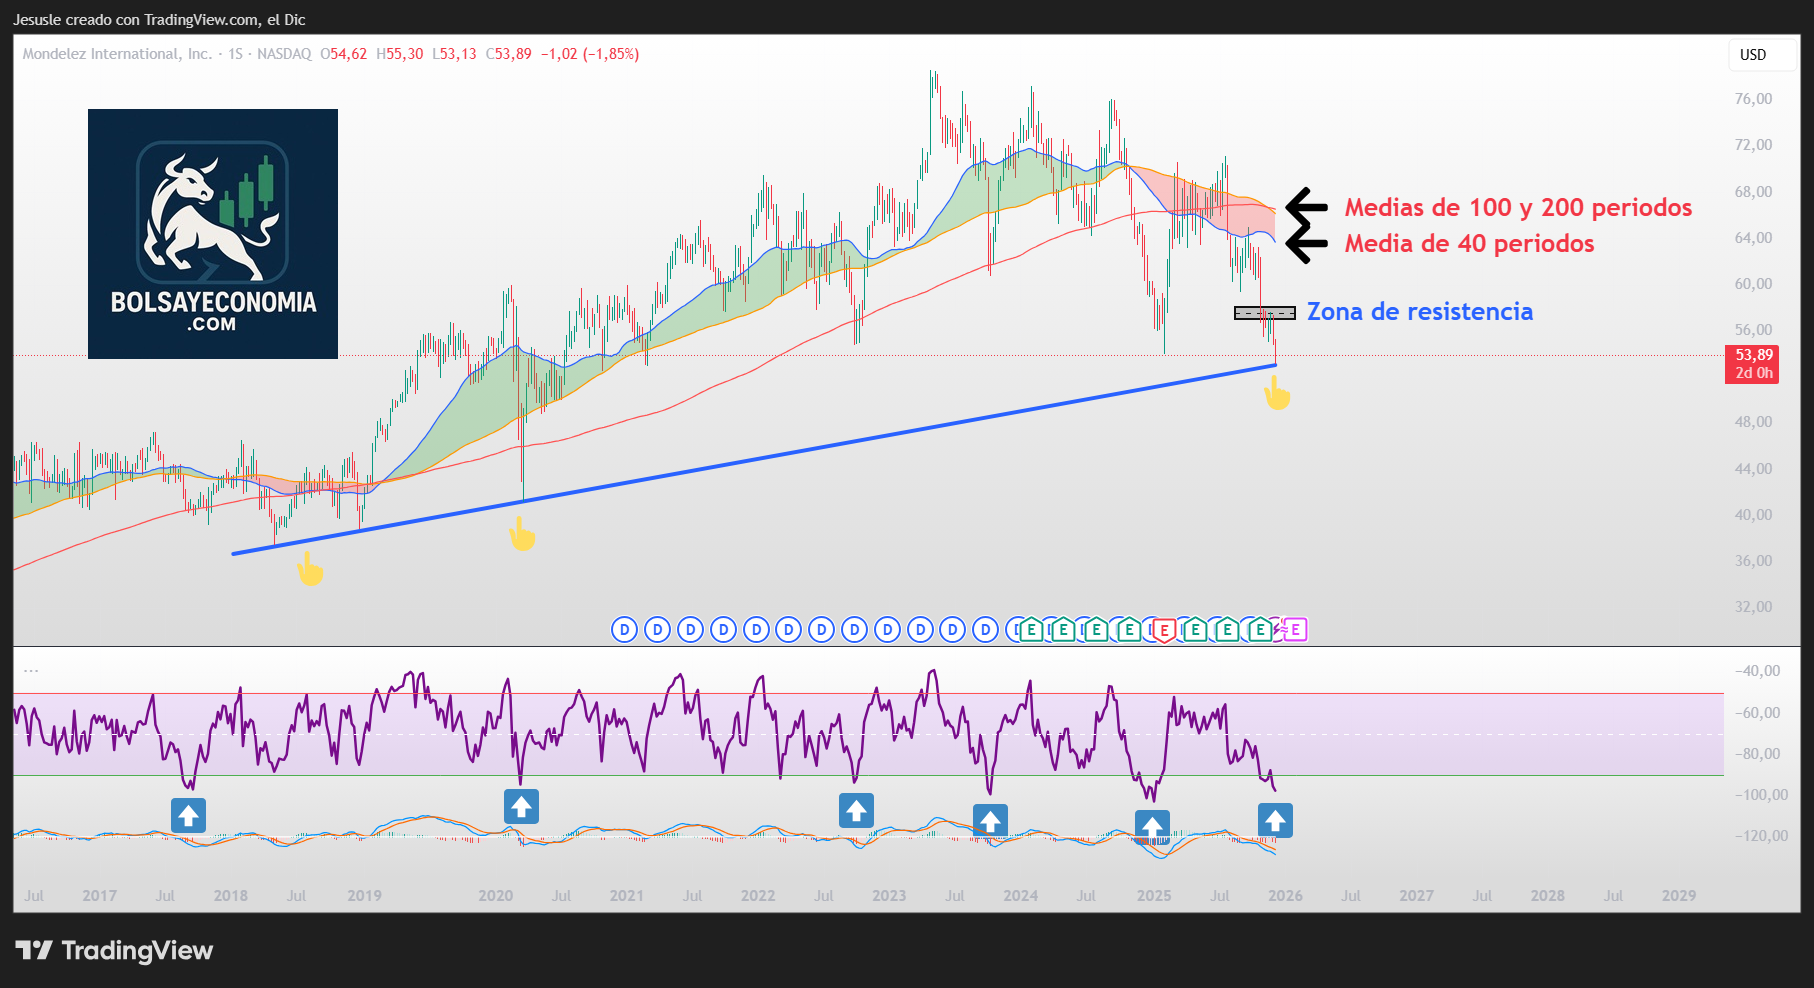Click the yellow pointing-hand marker at the trendline start

309,570
